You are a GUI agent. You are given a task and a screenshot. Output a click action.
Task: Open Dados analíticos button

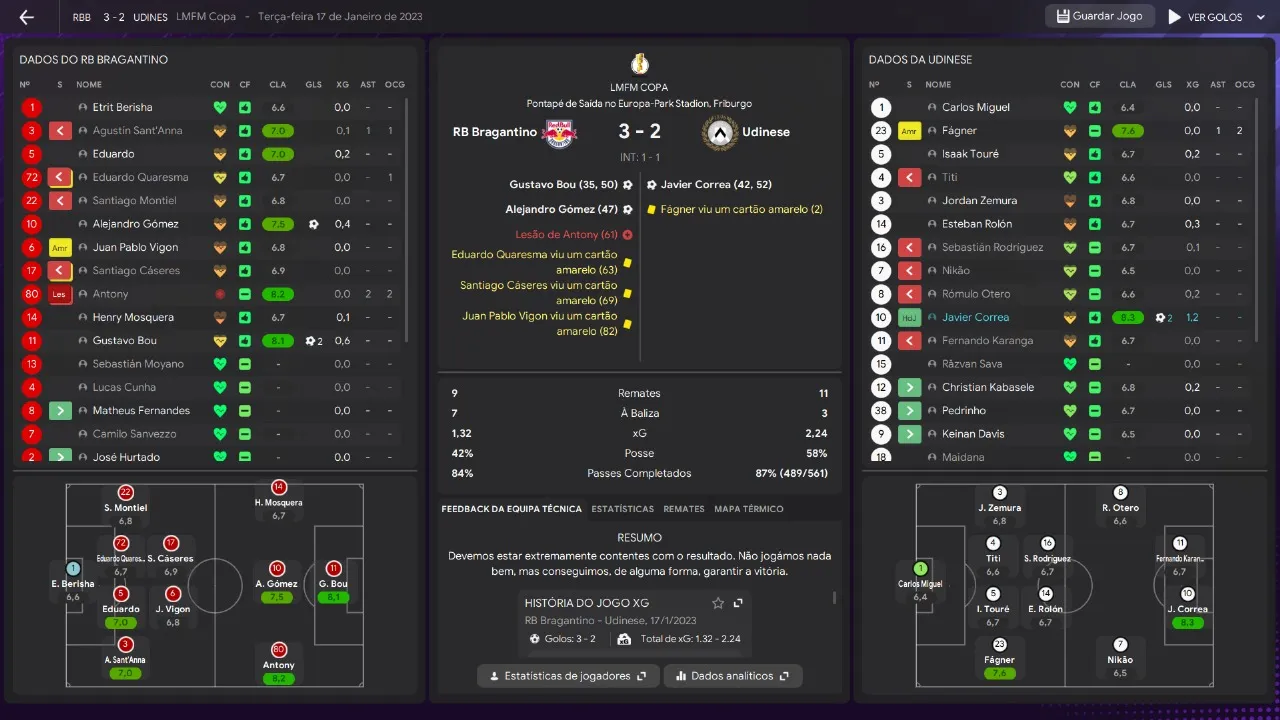[x=733, y=676]
